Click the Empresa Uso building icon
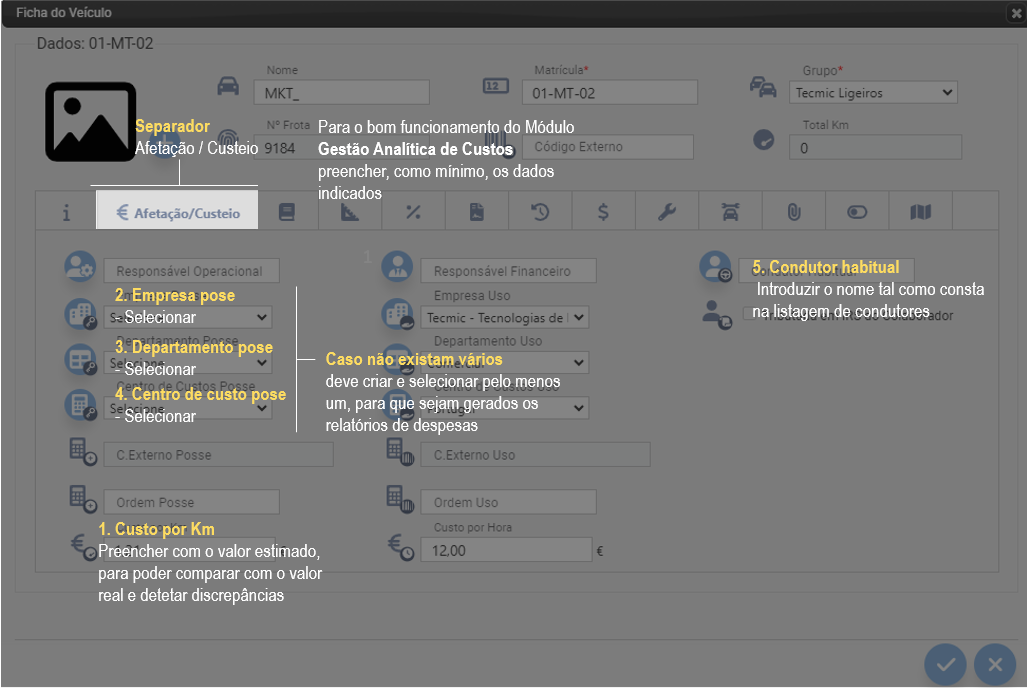1027x688 pixels. click(x=398, y=314)
